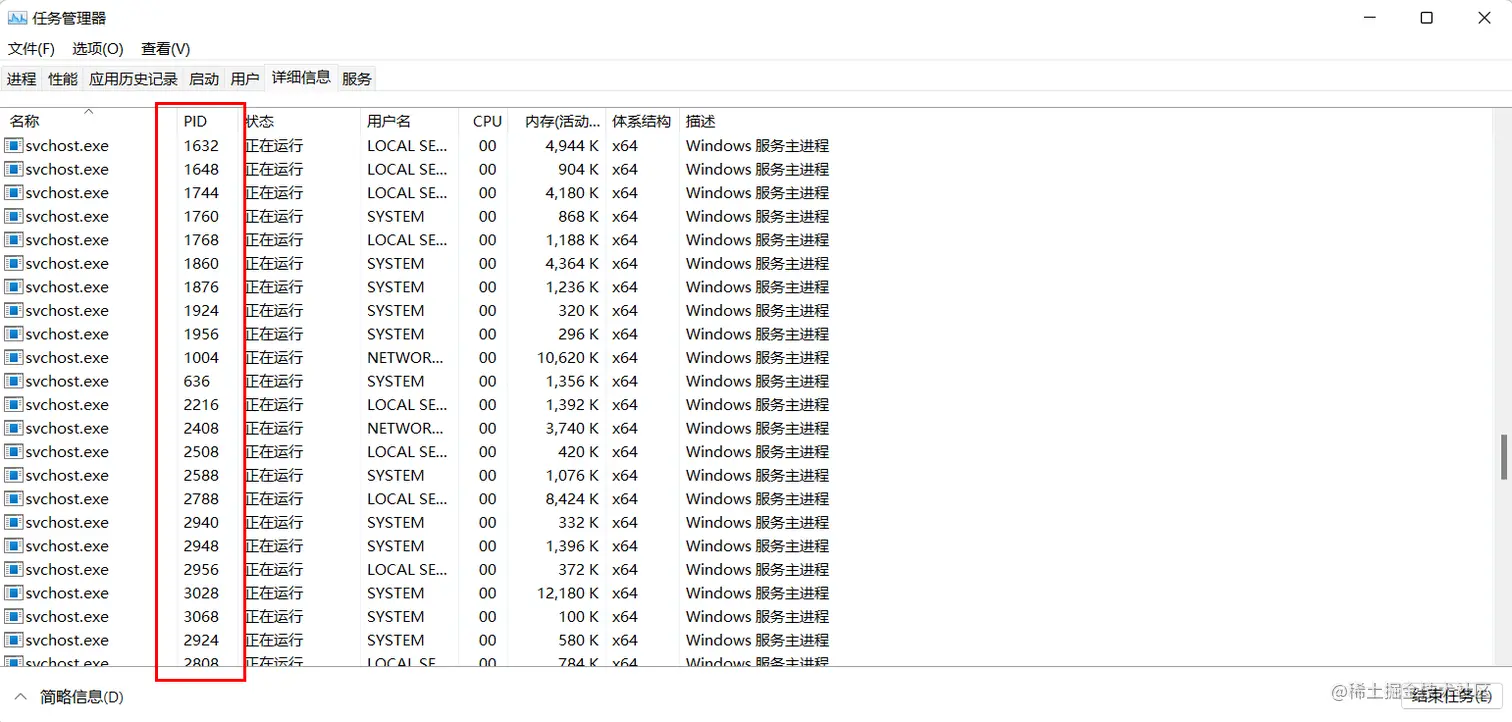Click memory value 8,424 K
This screenshot has width=1512, height=722.
point(572,499)
